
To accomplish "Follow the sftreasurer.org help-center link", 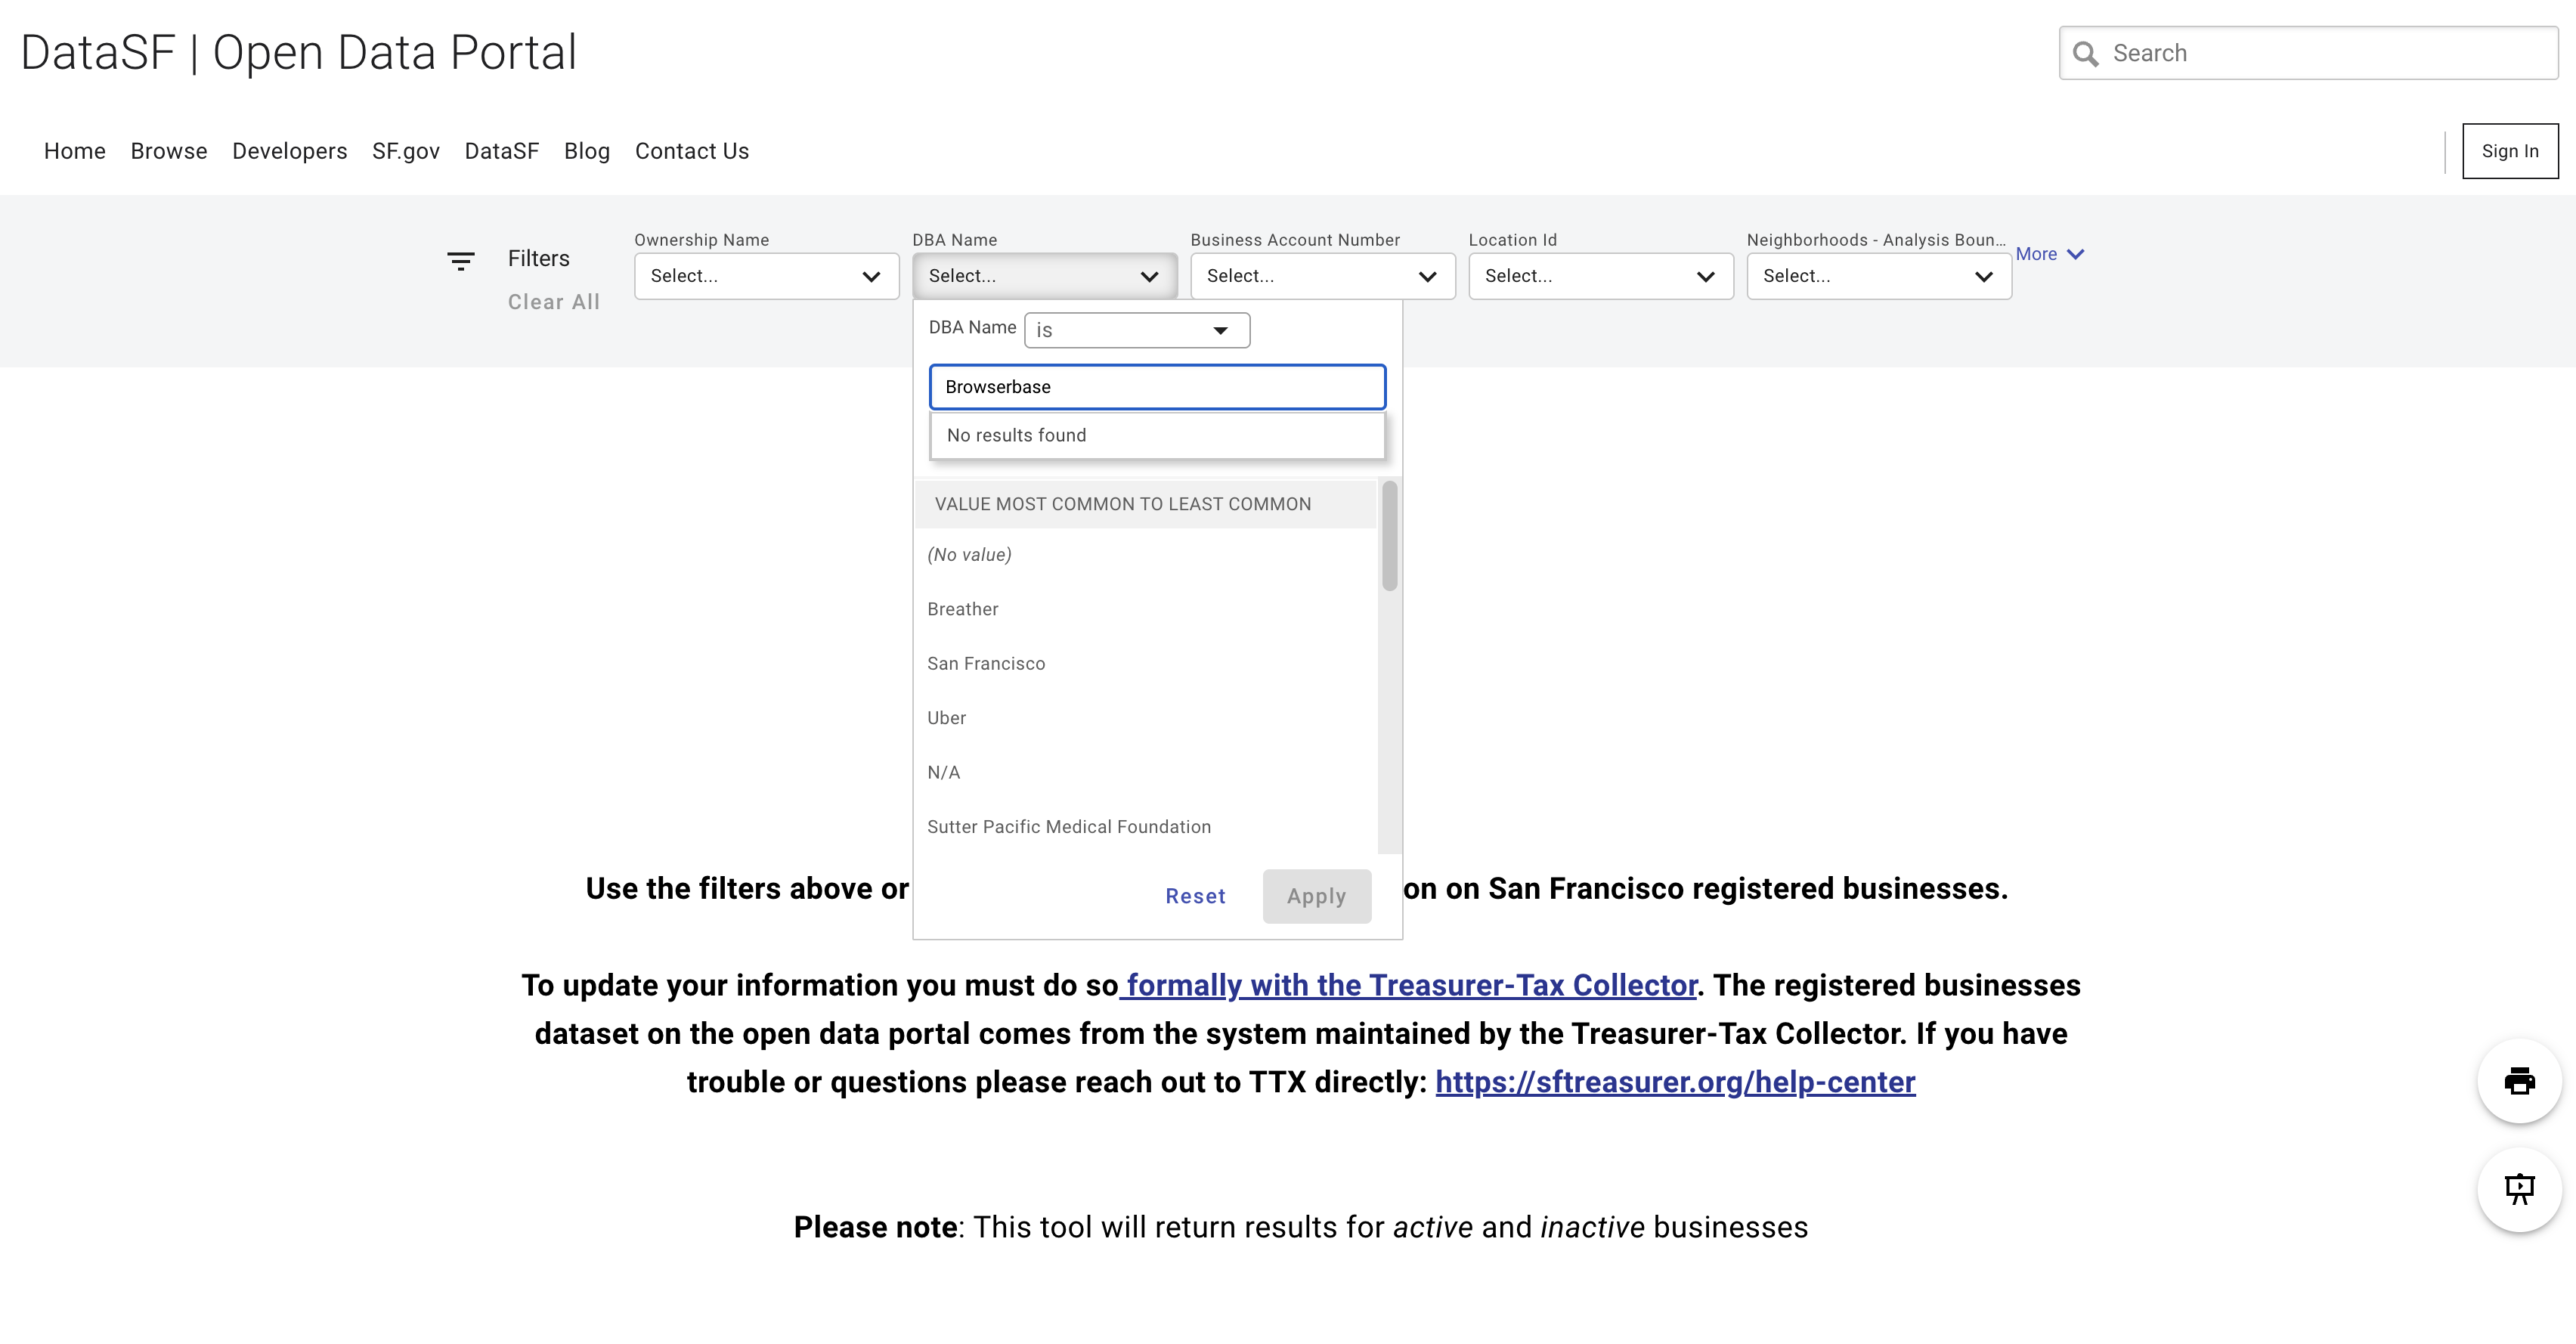I will pyautogui.click(x=1674, y=1082).
